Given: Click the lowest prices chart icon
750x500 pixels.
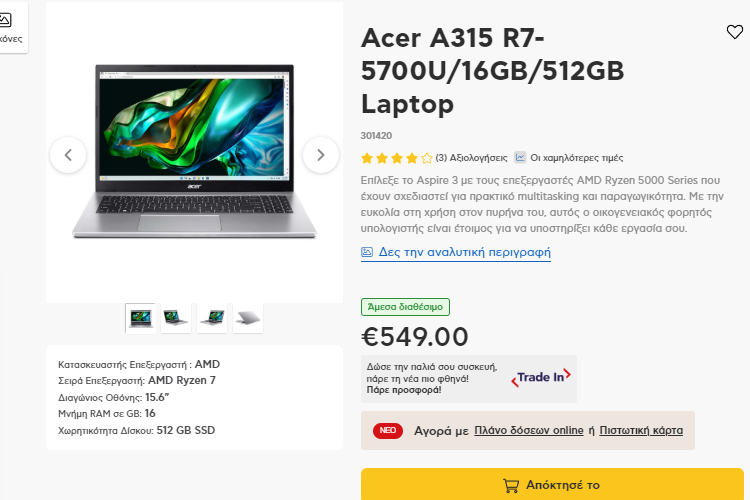Looking at the screenshot, I should pos(520,157).
